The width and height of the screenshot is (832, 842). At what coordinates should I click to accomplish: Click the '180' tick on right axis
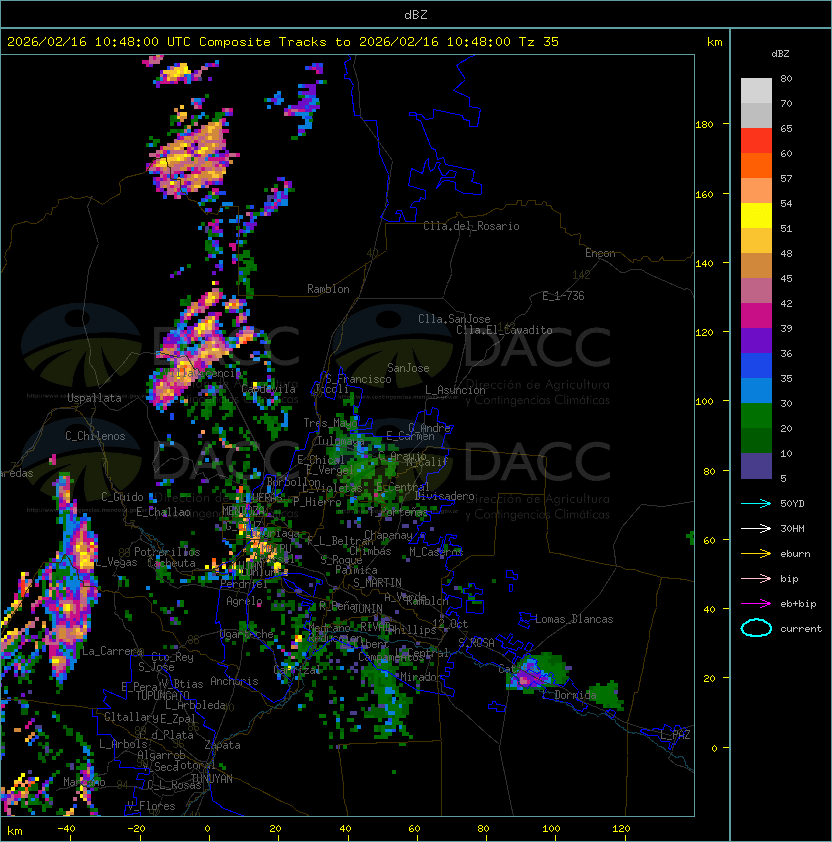tap(704, 125)
